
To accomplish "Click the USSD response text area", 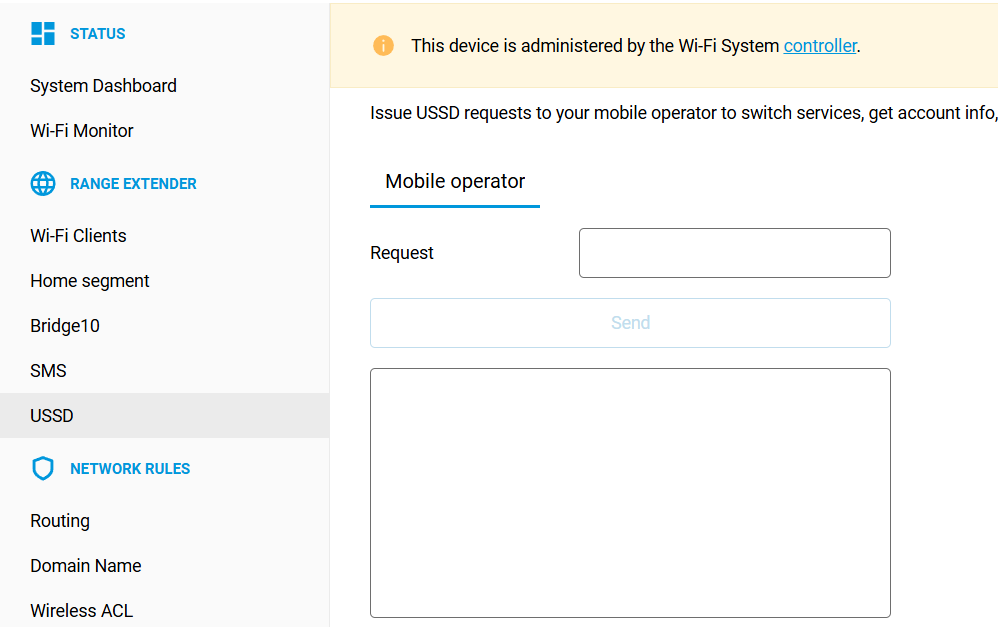I will (630, 490).
